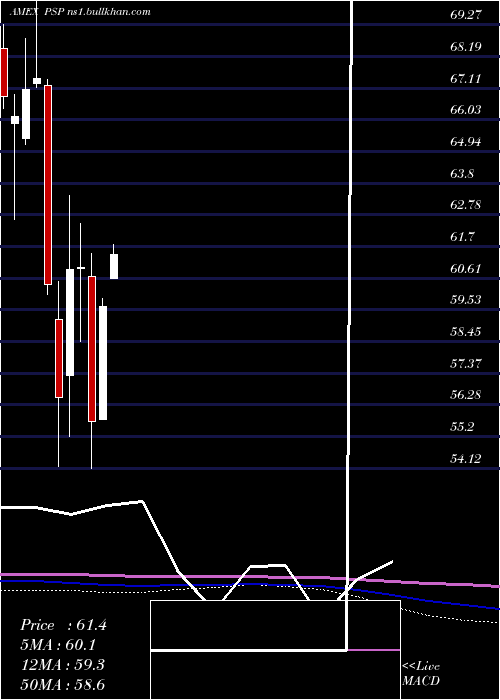The height and width of the screenshot is (700, 500).
Task: Click the 60.61 price axis label
Action: coord(466,268)
